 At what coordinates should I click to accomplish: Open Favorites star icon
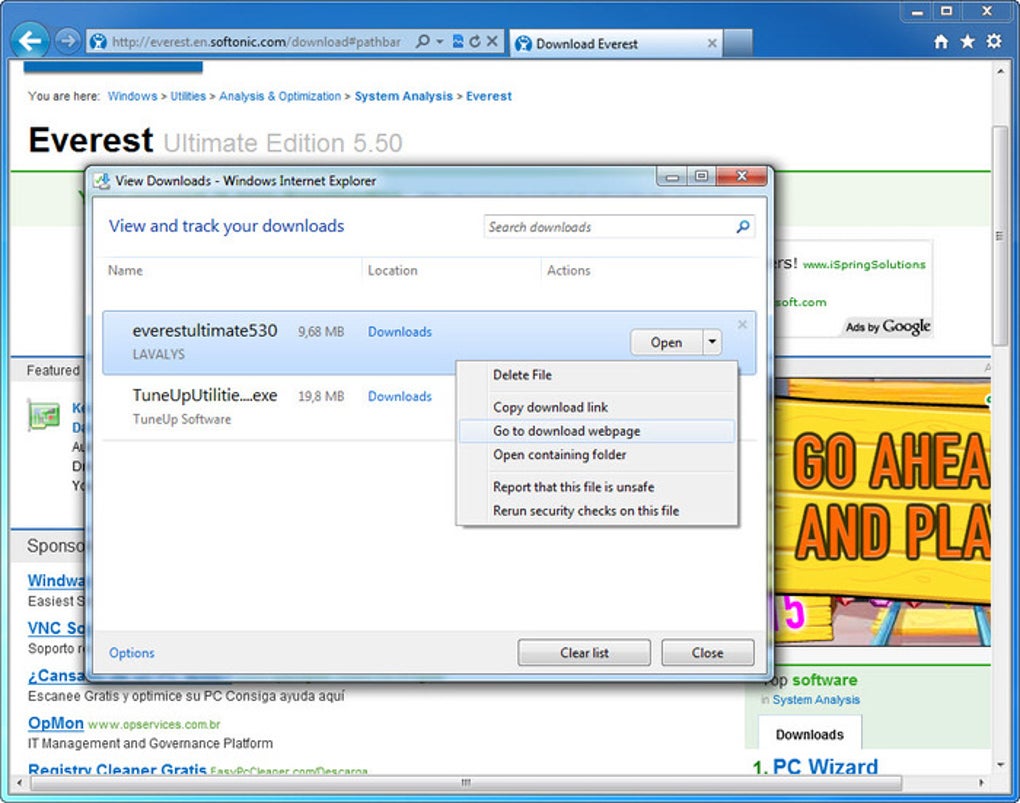pos(967,42)
